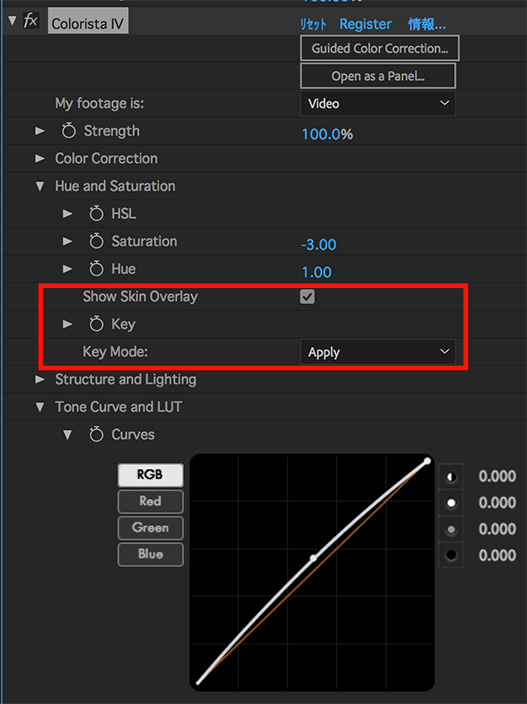Click Open as a Panel button

point(378,76)
